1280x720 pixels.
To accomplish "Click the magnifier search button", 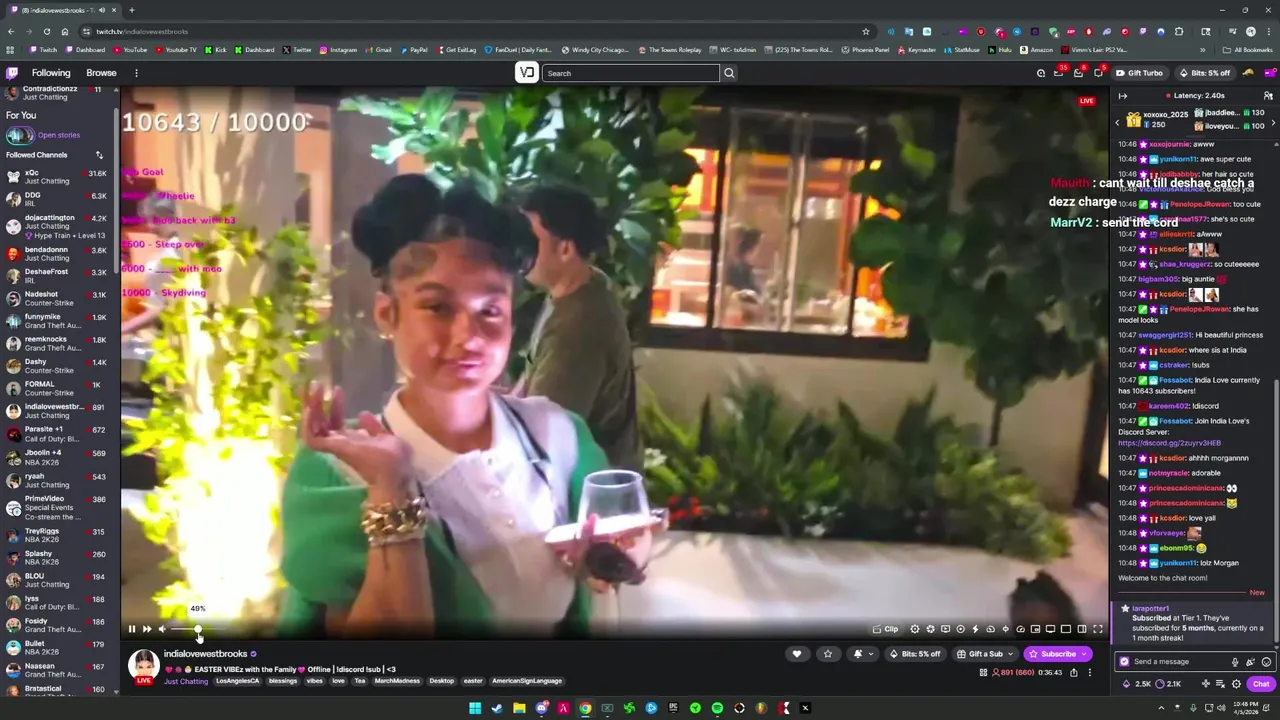I will click(x=729, y=73).
